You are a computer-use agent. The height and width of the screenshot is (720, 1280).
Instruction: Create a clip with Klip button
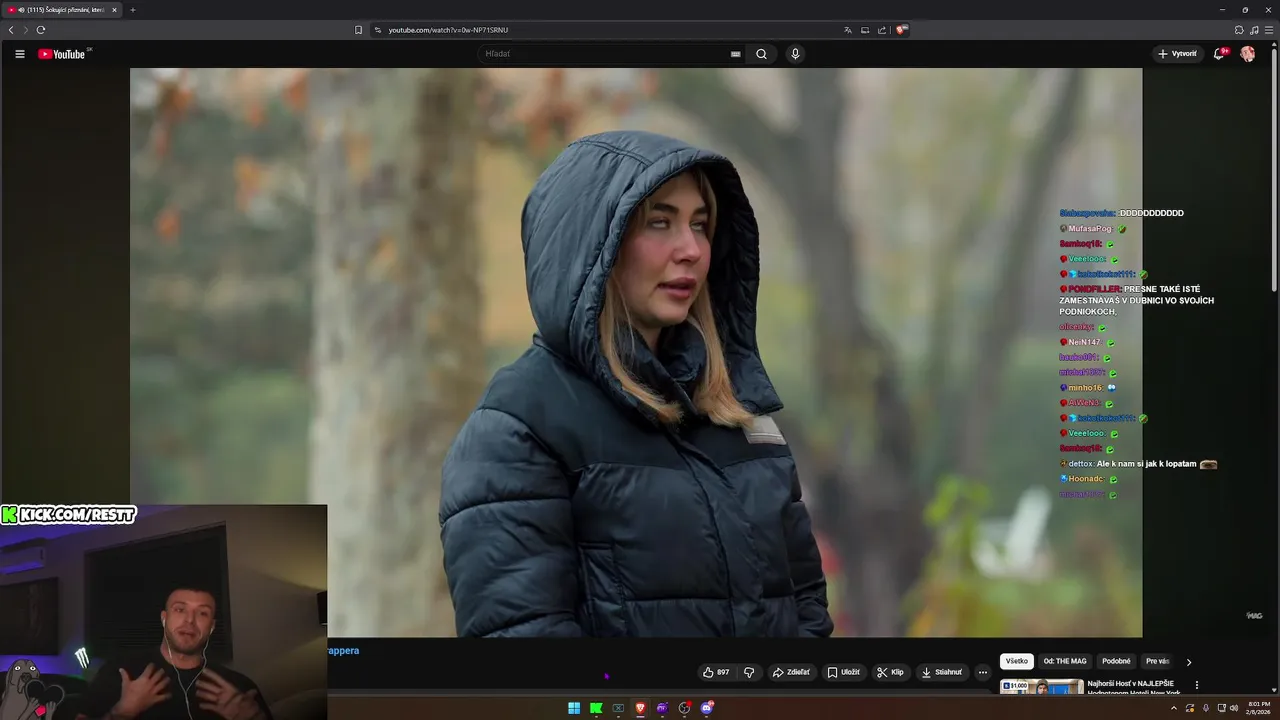[x=890, y=672]
